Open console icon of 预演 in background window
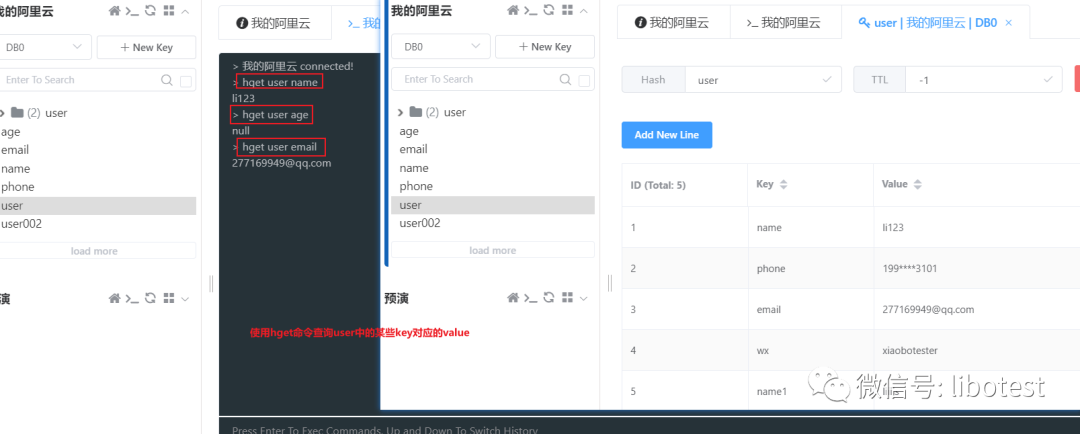This screenshot has height=434, width=1080. pyautogui.click(x=132, y=298)
